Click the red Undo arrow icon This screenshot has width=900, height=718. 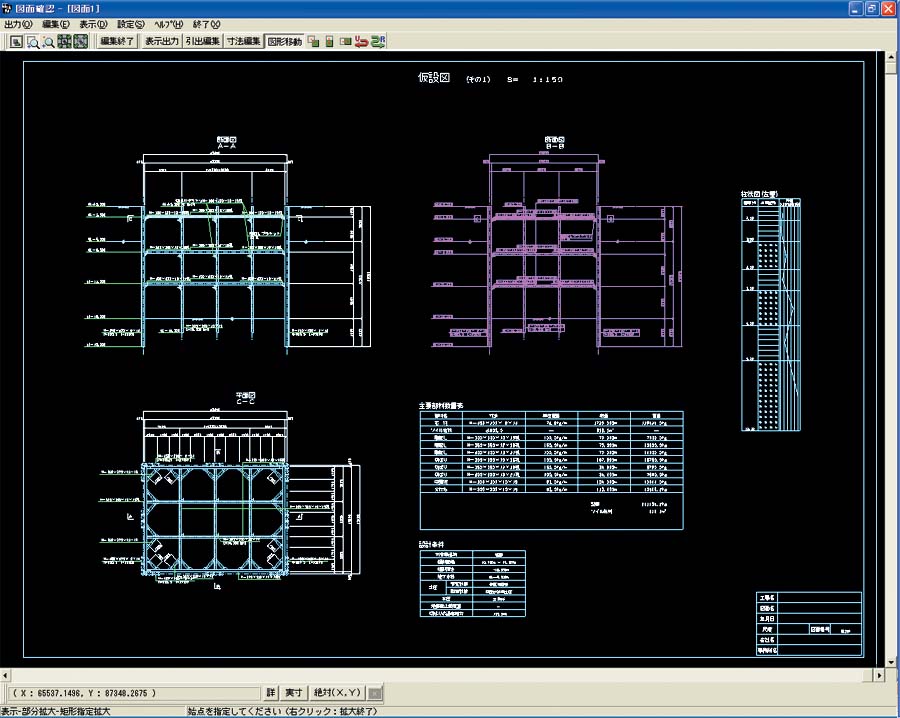point(361,41)
